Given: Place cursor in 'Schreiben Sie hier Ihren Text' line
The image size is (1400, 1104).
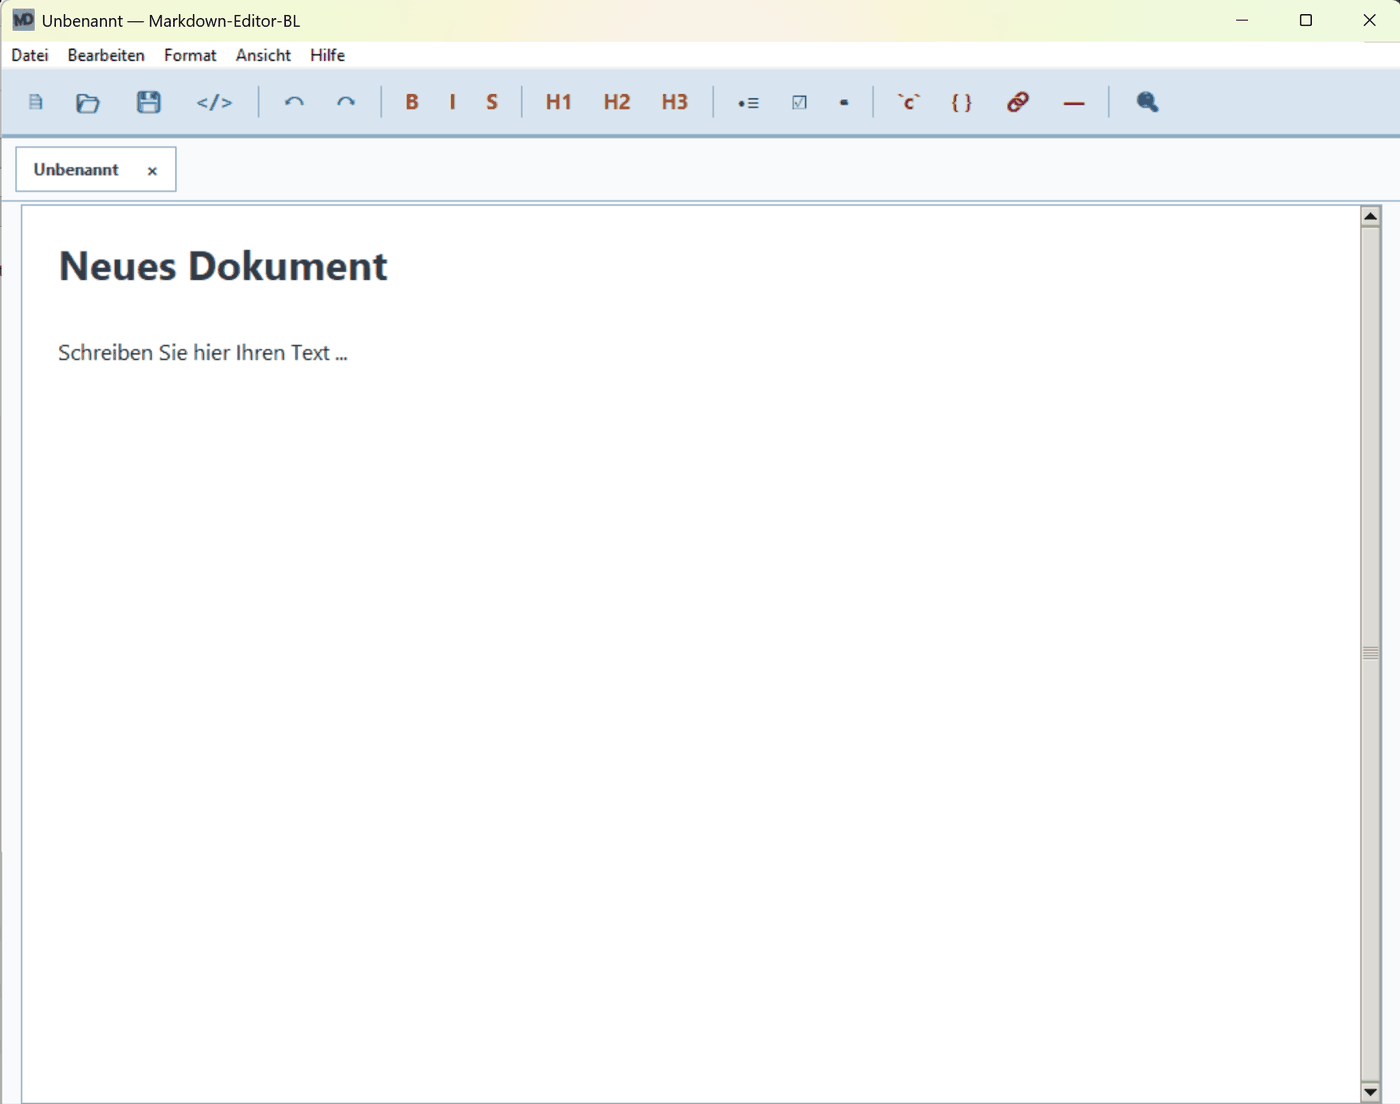Looking at the screenshot, I should pos(203,353).
